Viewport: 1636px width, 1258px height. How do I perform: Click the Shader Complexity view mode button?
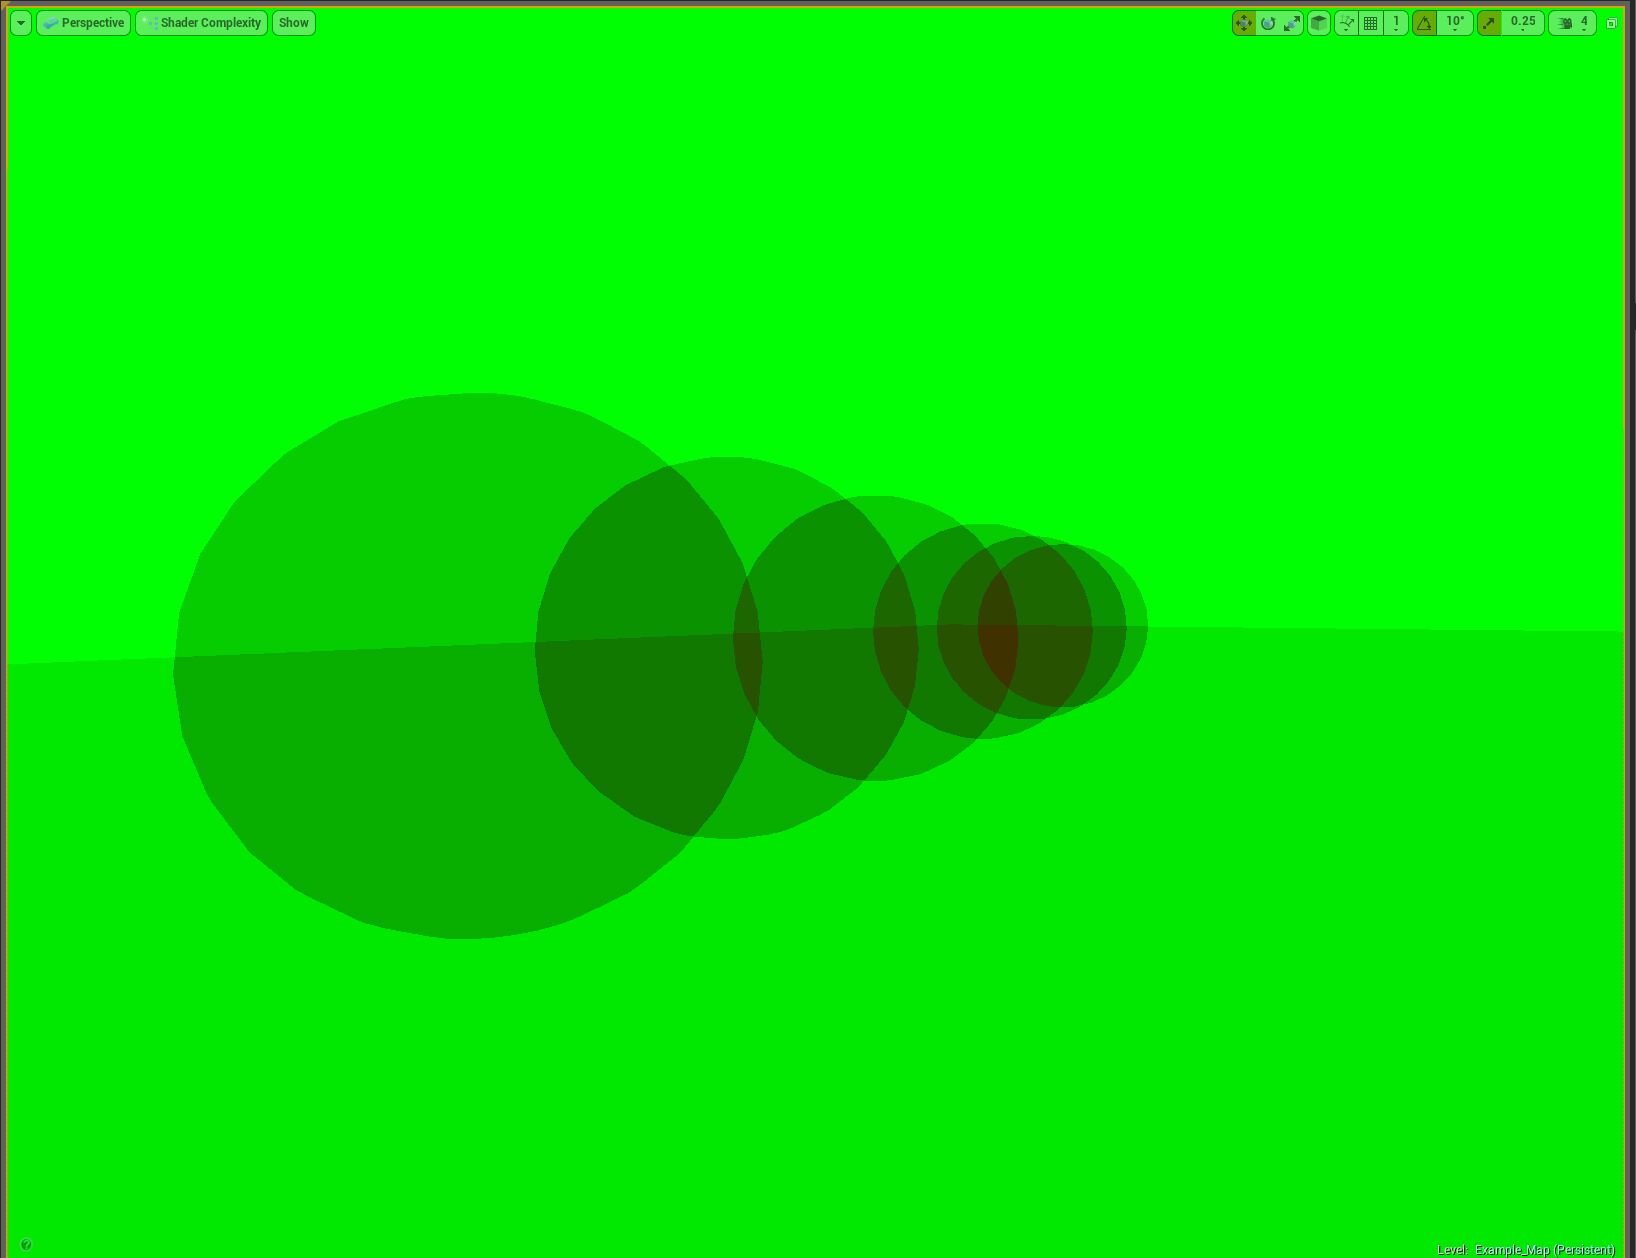point(201,22)
